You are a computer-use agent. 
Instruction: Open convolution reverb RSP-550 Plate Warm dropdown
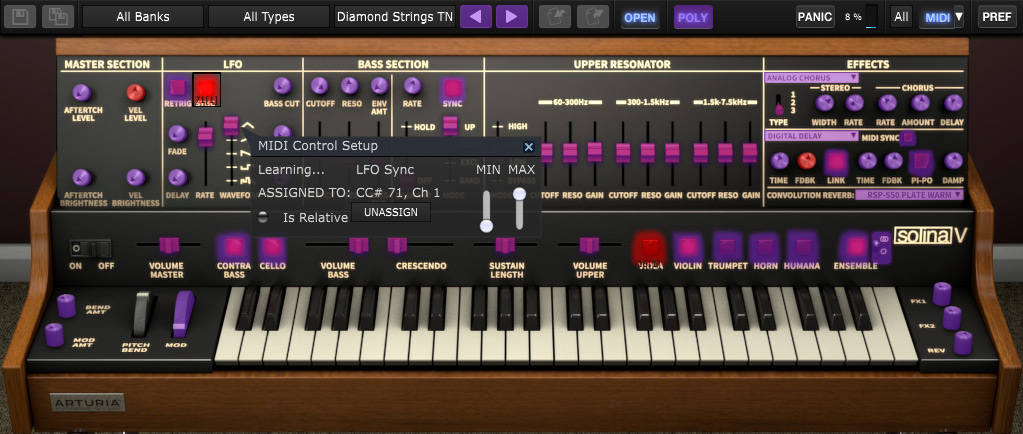[x=909, y=194]
